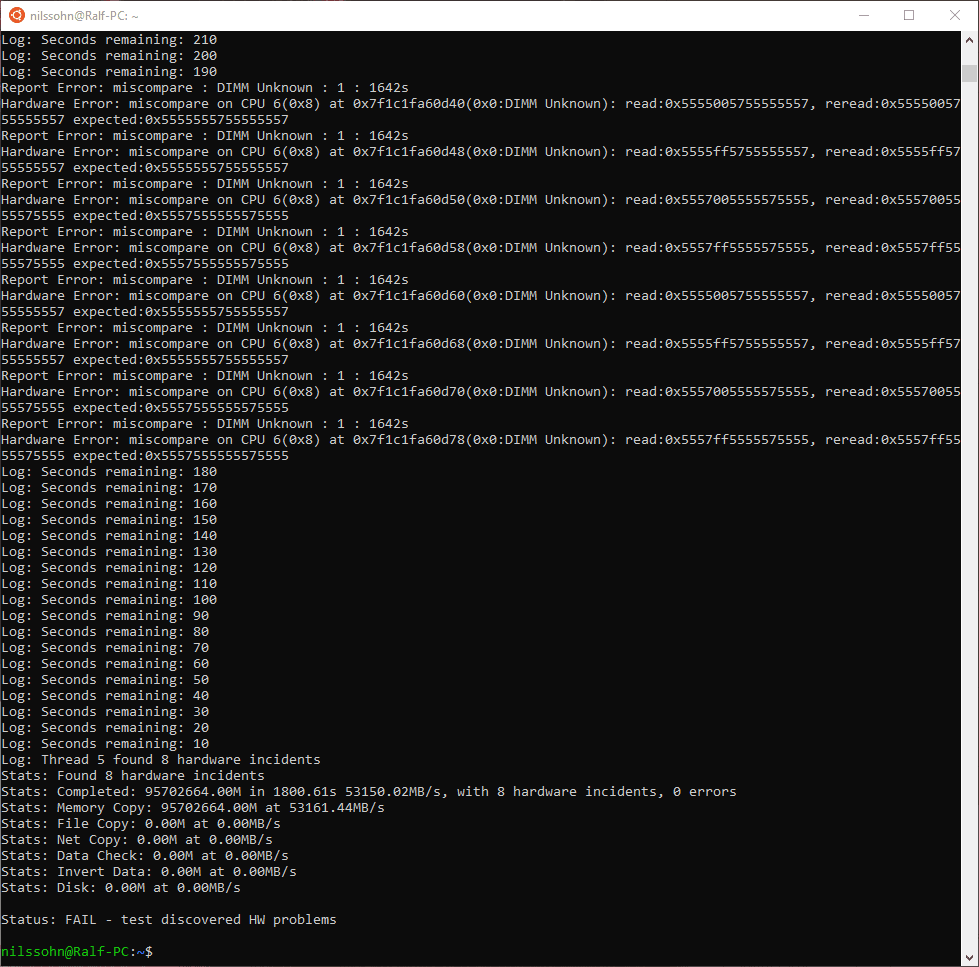Click the line 'Log: Seconds remaining: 70'
Viewport: 979px width, 967px height.
[105, 648]
